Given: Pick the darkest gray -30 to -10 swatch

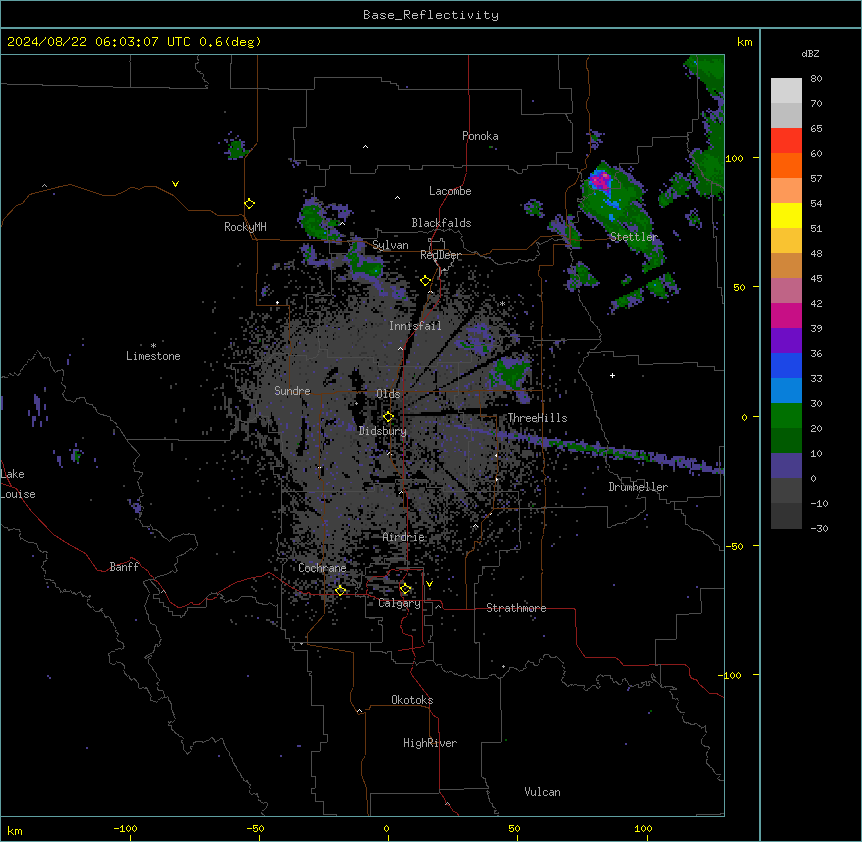Looking at the screenshot, I should coord(786,516).
